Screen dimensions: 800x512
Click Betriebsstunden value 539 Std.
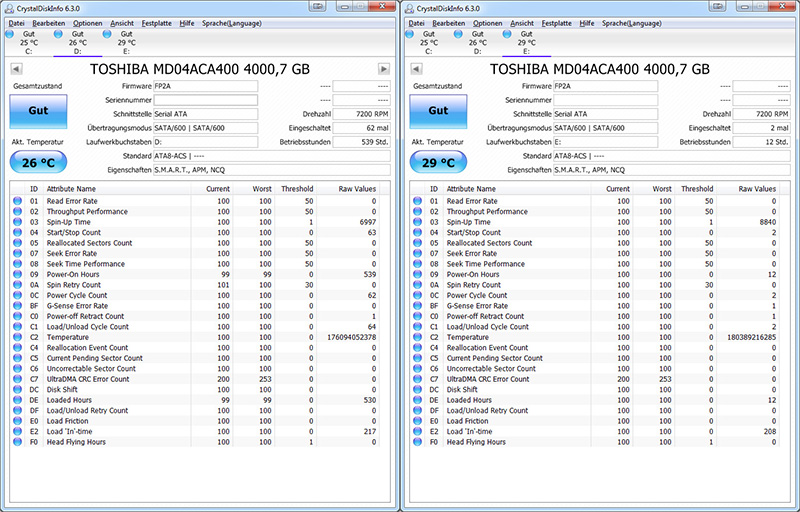click(362, 142)
